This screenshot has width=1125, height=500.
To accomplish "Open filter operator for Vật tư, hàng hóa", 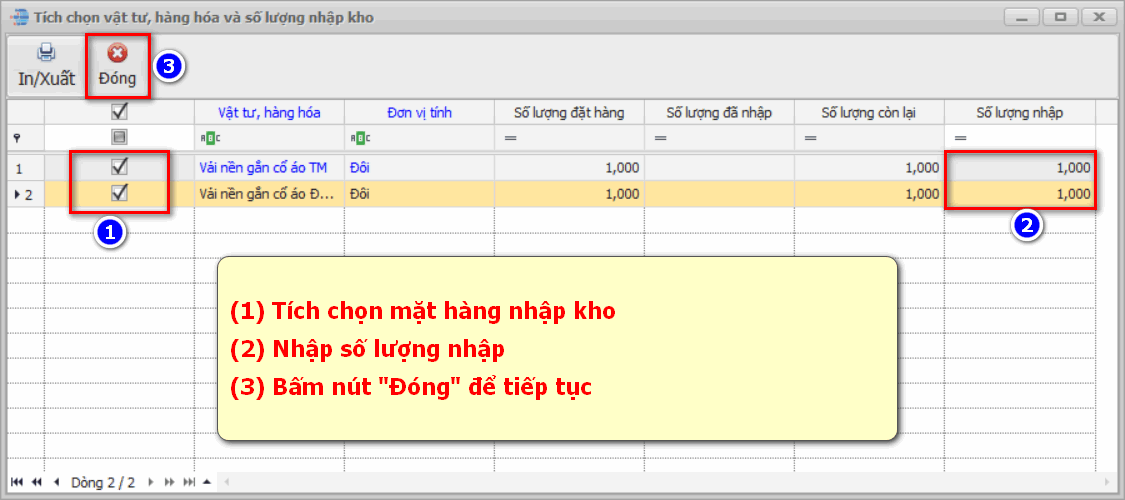I will (x=208, y=137).
